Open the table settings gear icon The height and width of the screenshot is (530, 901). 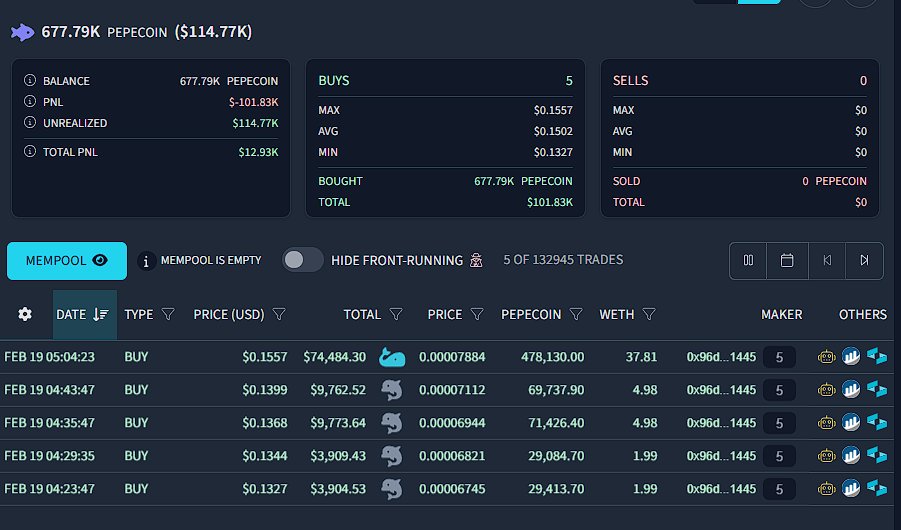click(x=25, y=314)
